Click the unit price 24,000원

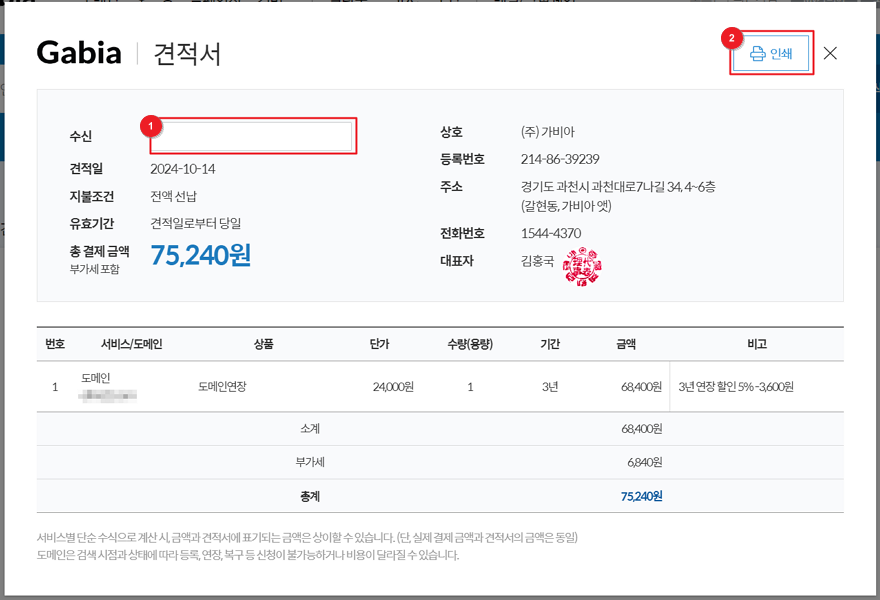click(393, 387)
